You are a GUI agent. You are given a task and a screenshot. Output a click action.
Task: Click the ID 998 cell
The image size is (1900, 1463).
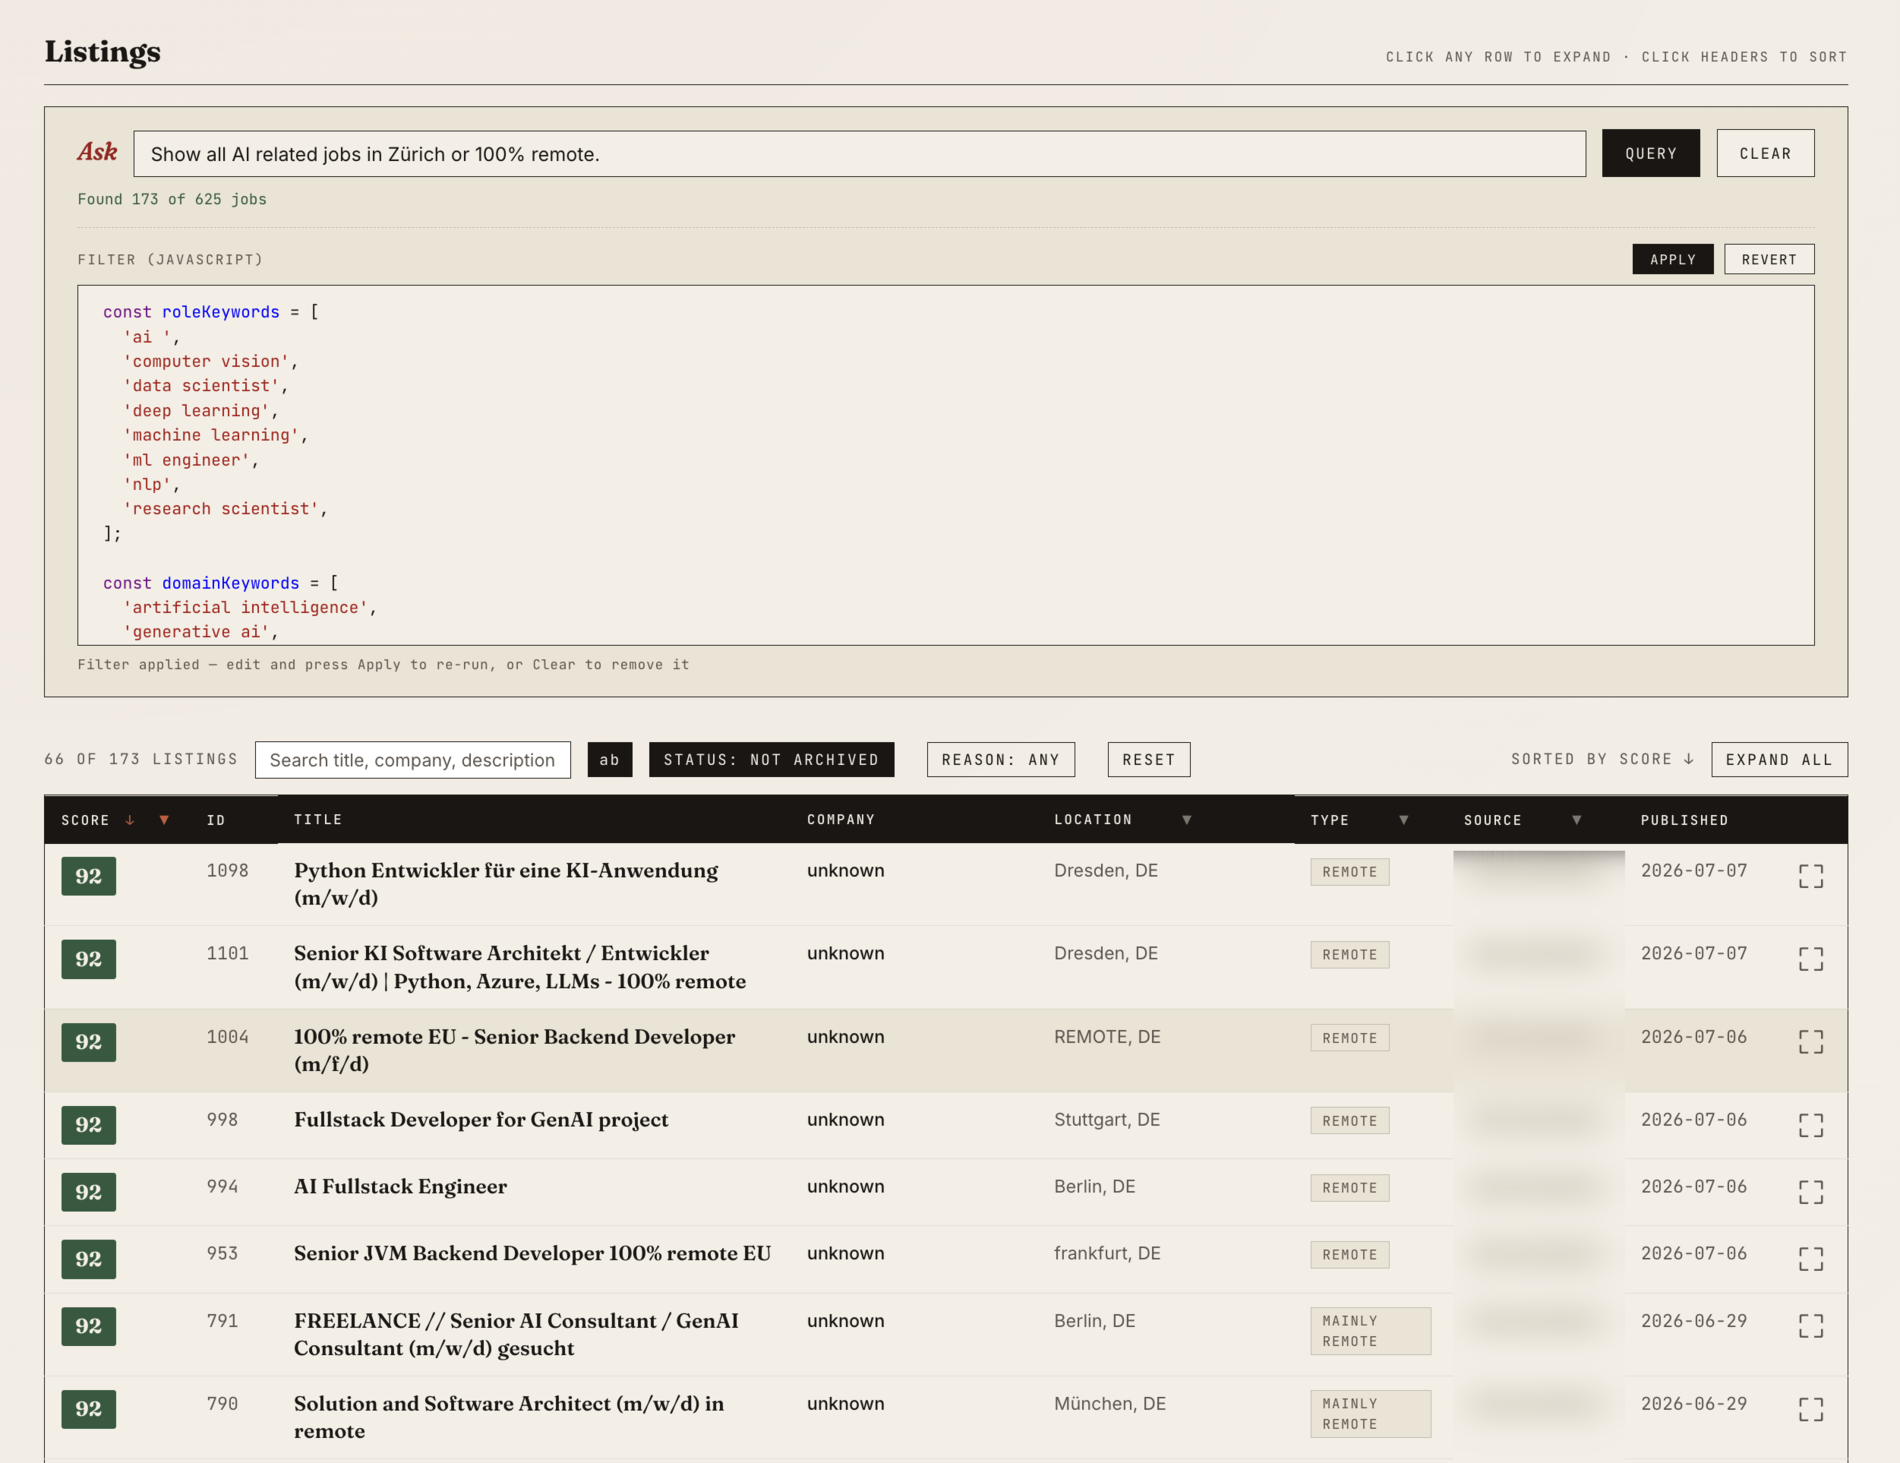[x=222, y=1120]
